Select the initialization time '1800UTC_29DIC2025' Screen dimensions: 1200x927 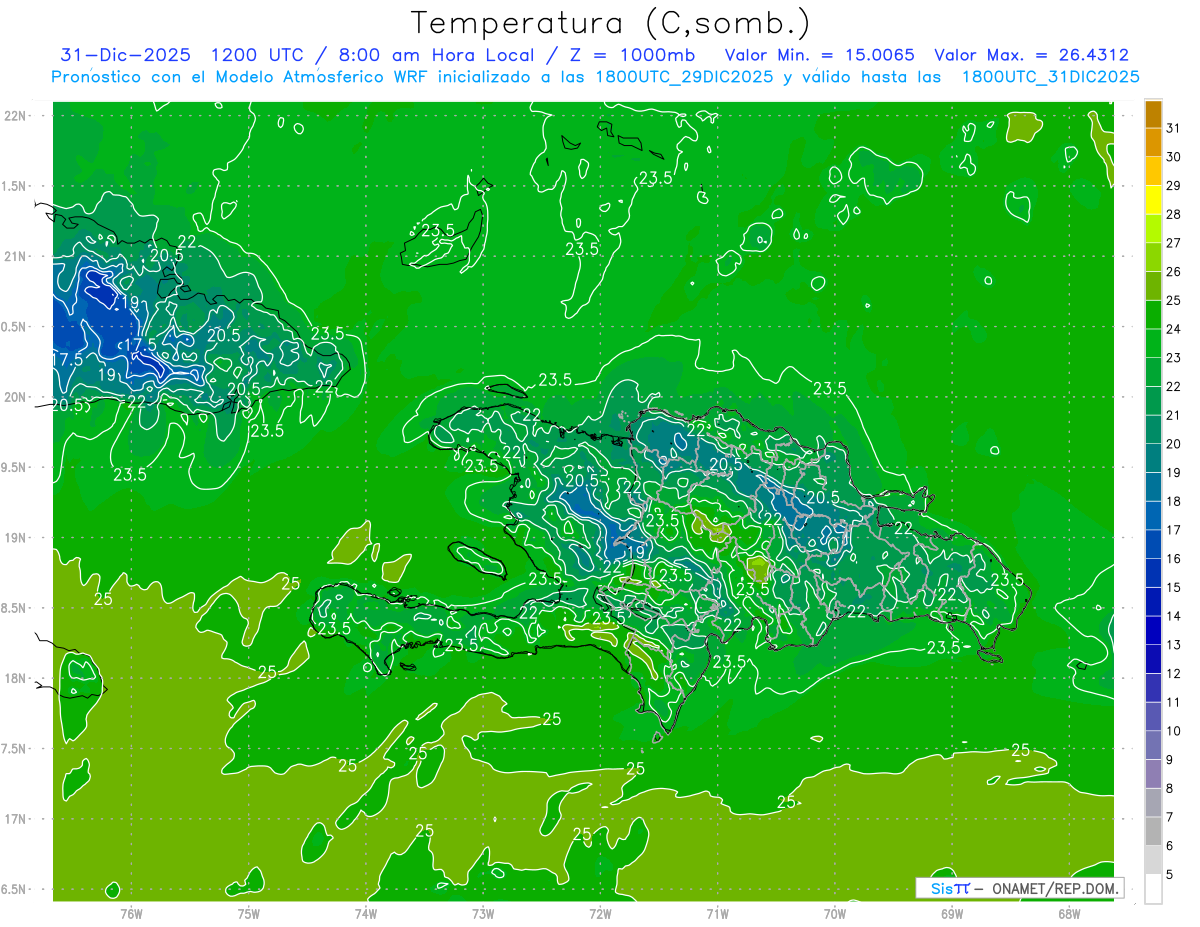click(x=679, y=77)
